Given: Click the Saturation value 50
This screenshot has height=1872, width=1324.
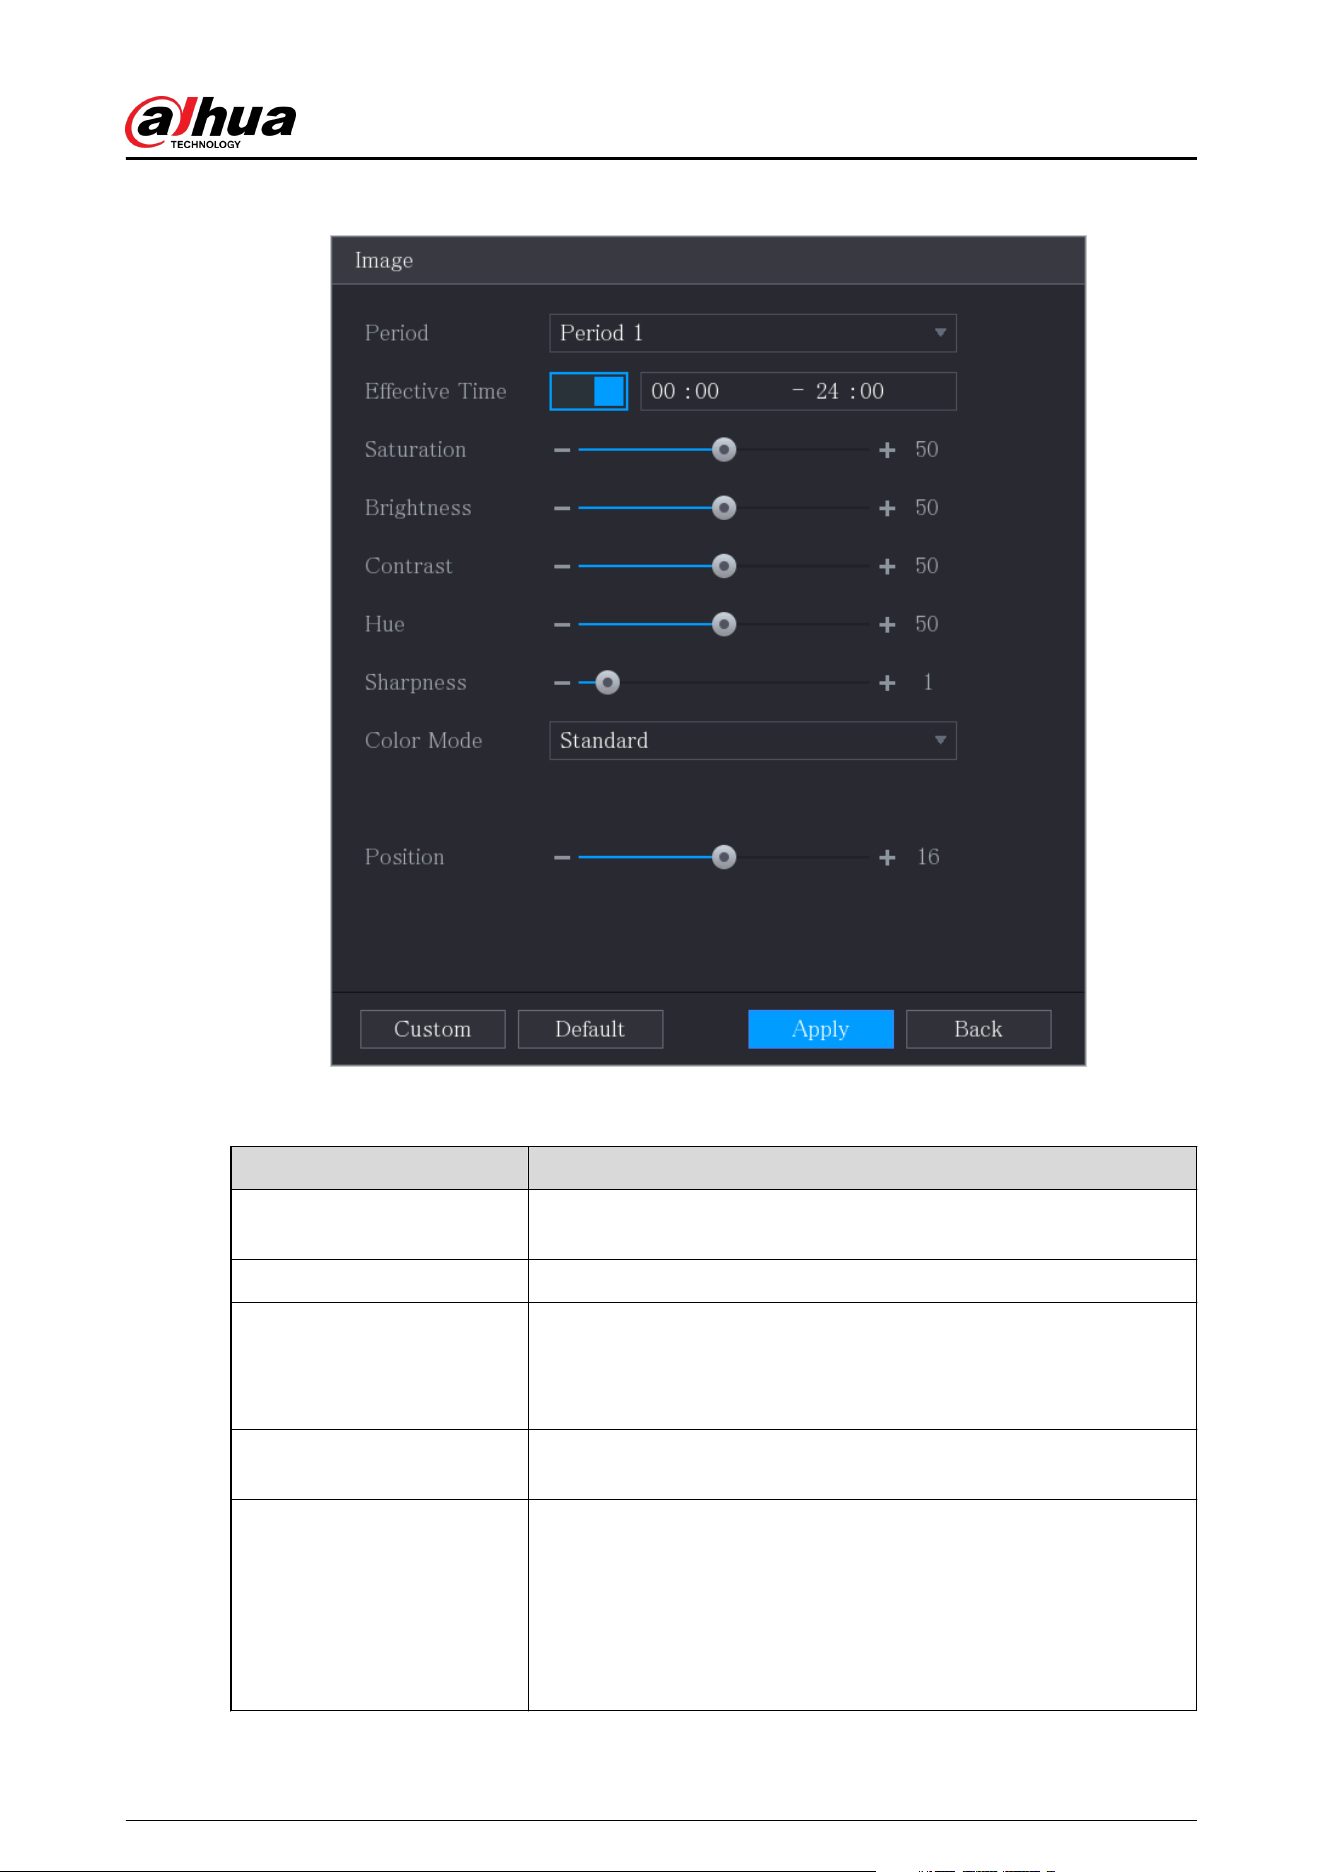Looking at the screenshot, I should [926, 450].
